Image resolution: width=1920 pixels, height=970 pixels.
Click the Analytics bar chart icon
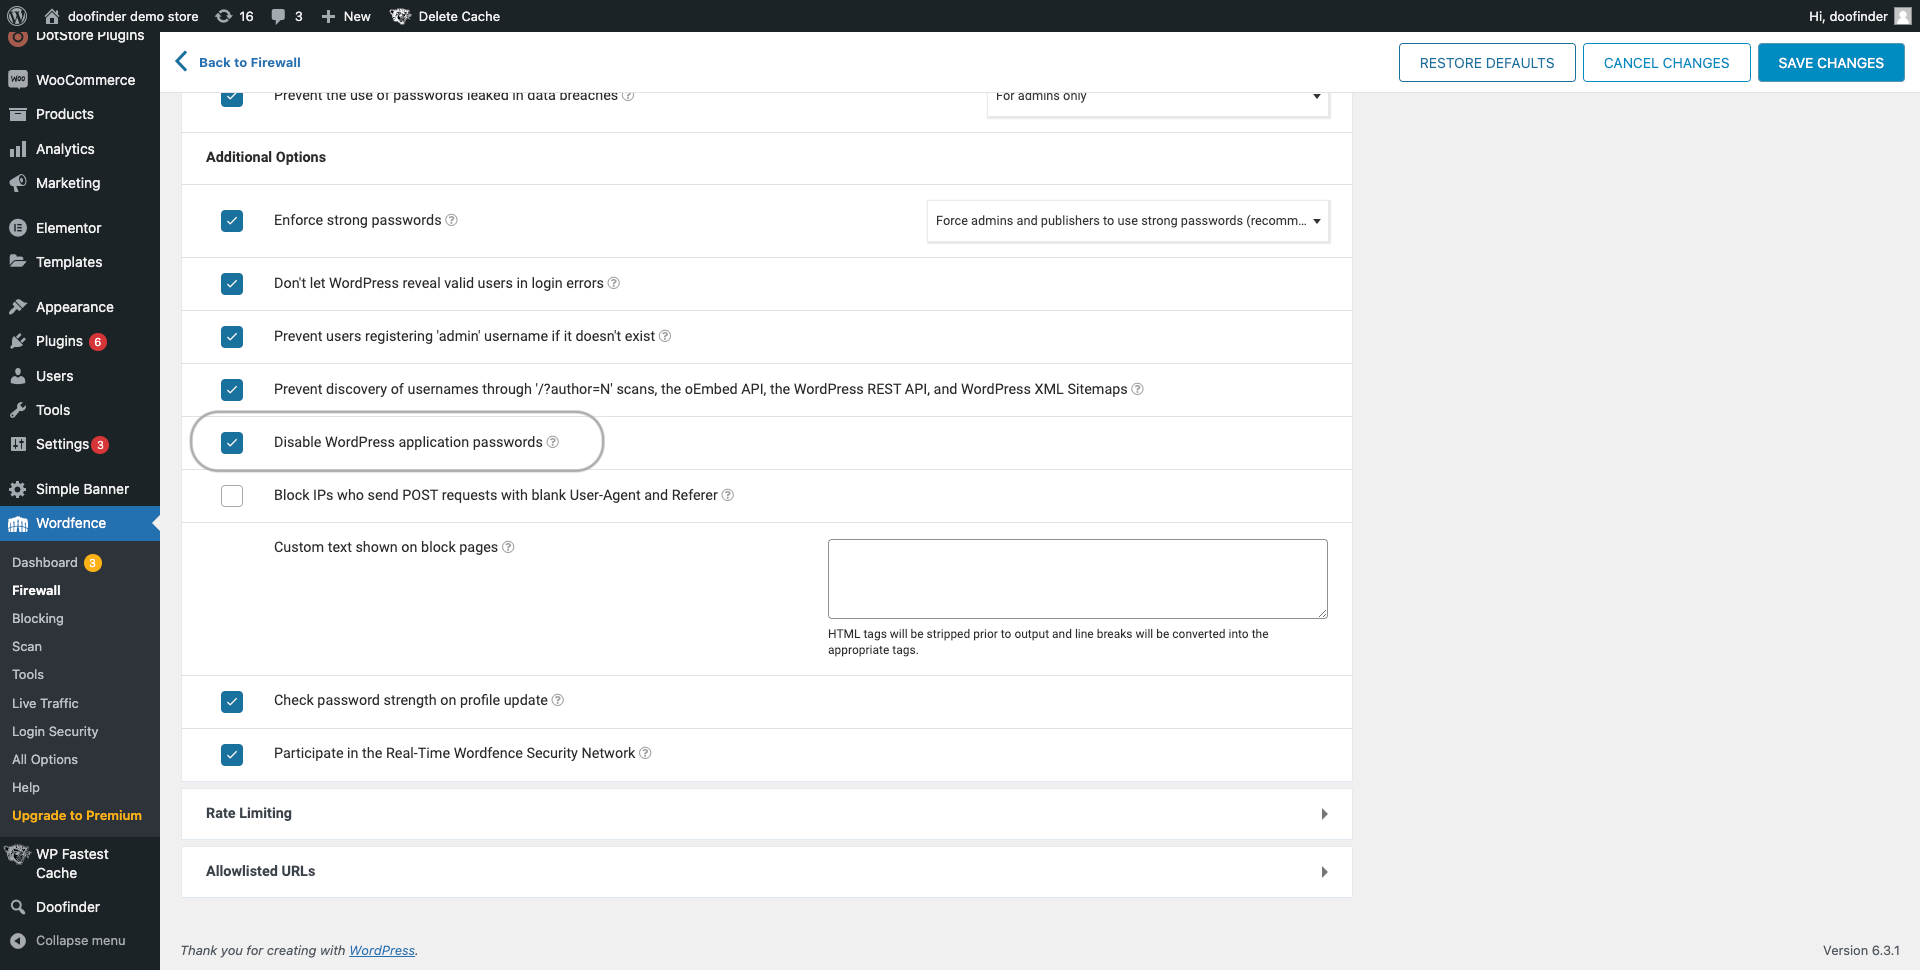pyautogui.click(x=18, y=149)
